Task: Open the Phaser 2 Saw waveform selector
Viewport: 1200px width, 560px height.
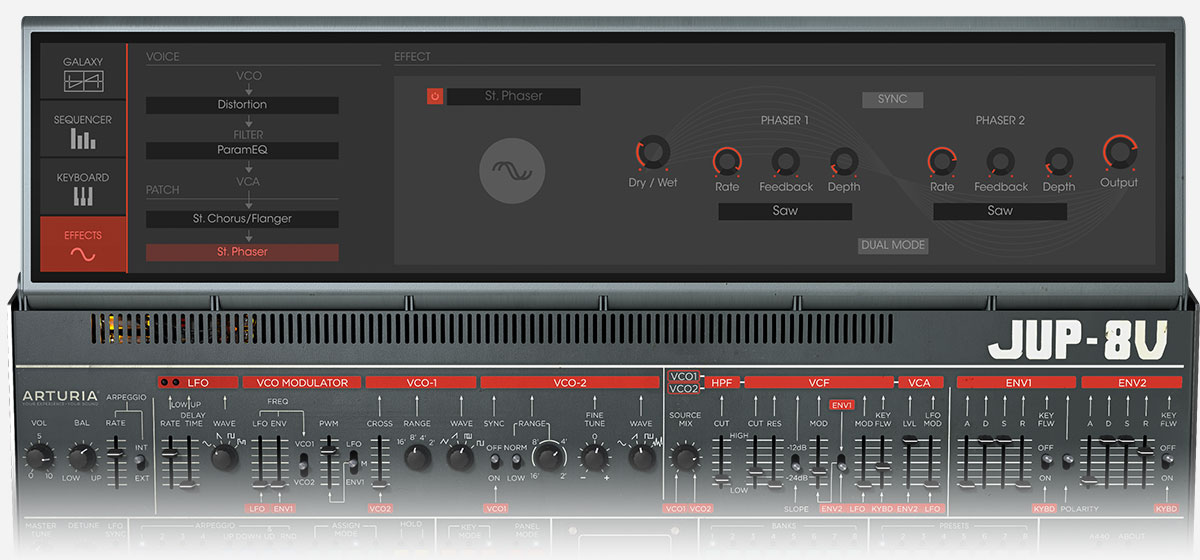Action: (x=1000, y=211)
